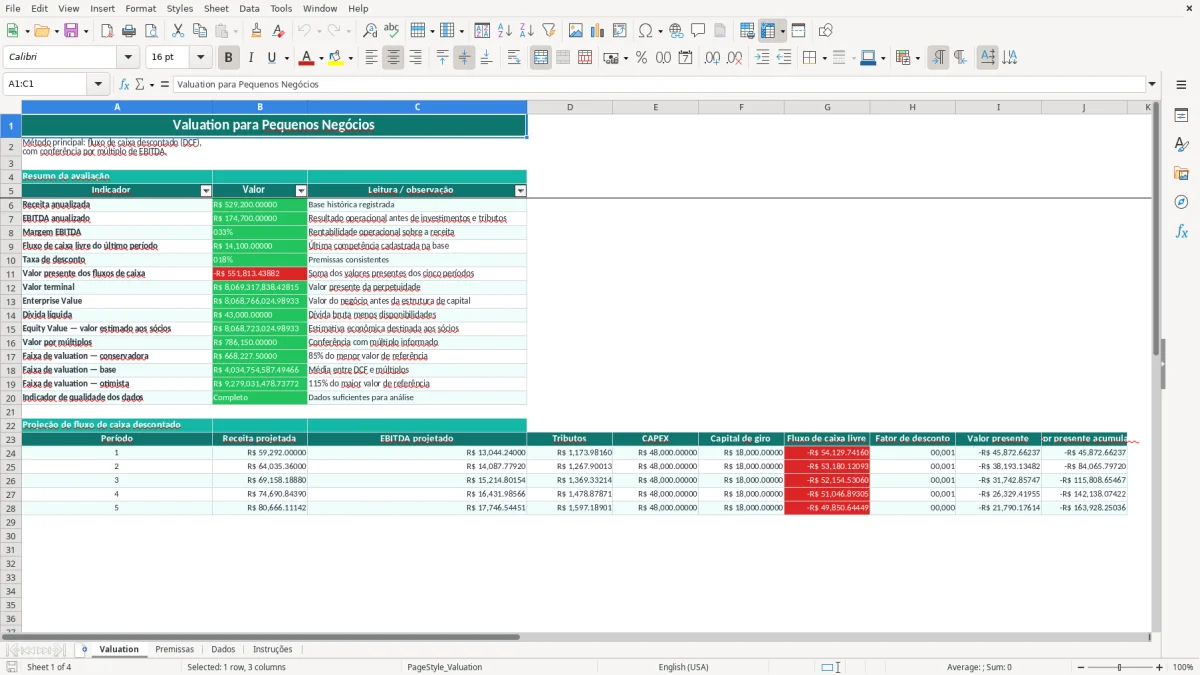The height and width of the screenshot is (675, 1200).
Task: Click zoom in plus button
Action: [x=1159, y=667]
